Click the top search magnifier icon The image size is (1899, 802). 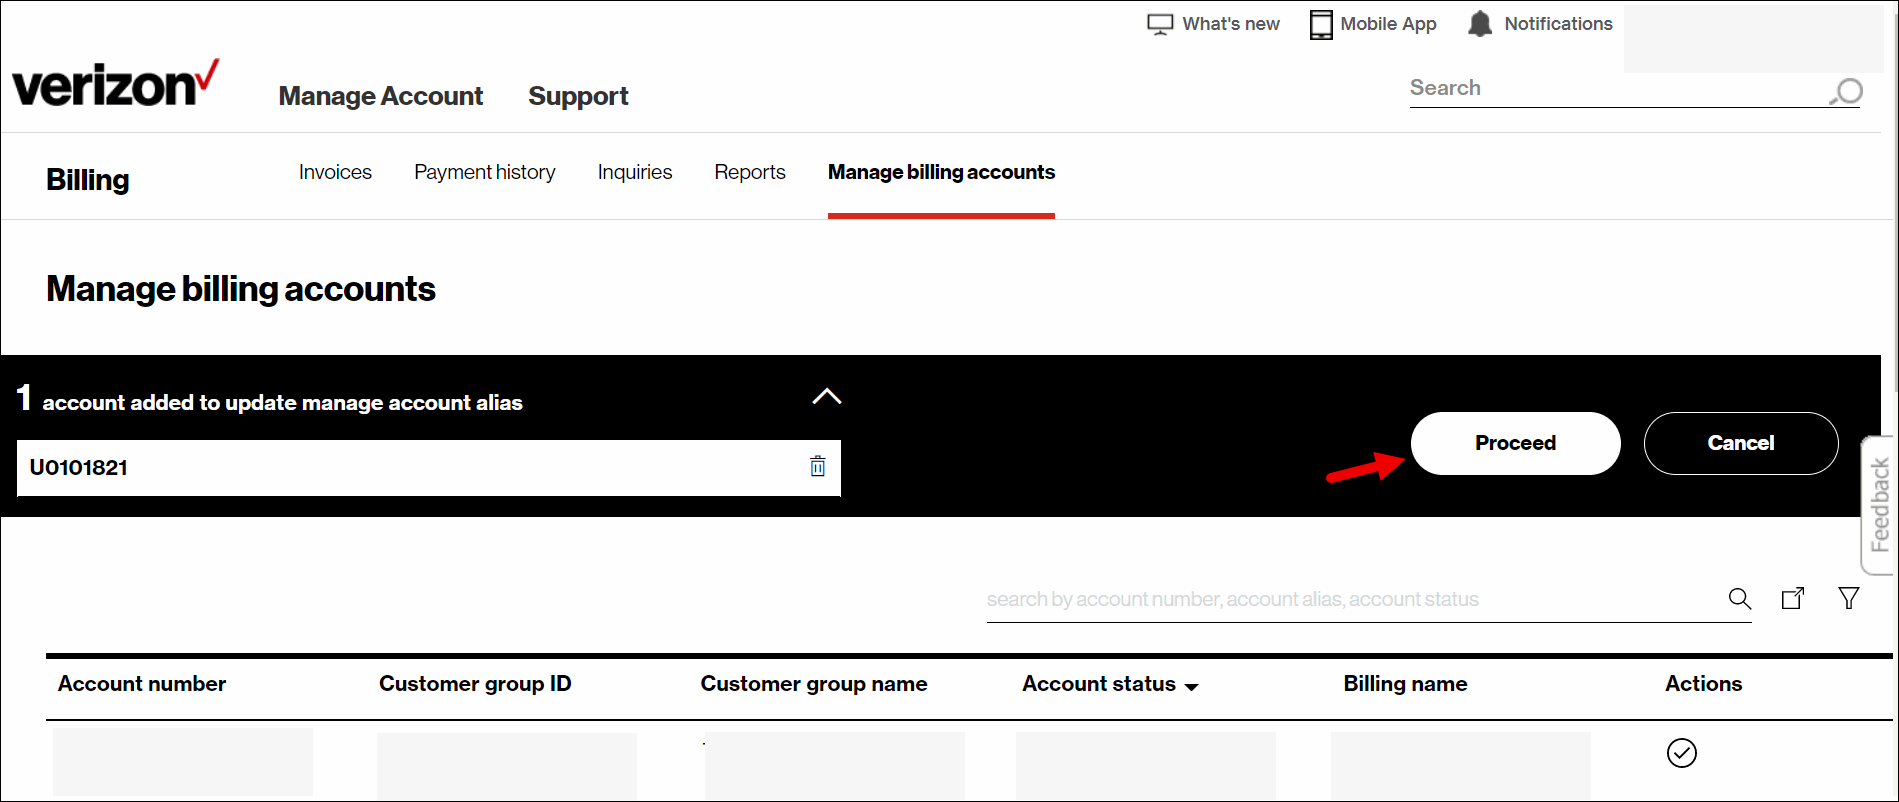1846,91
